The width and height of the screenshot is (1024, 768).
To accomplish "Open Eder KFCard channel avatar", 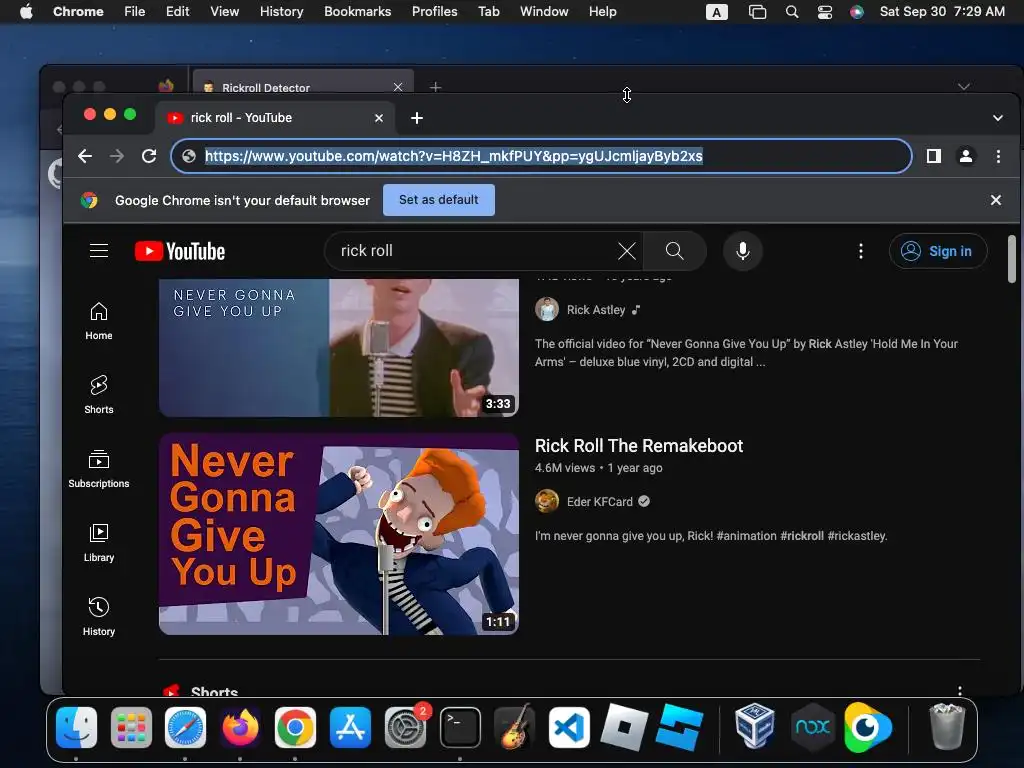I will pos(547,502).
